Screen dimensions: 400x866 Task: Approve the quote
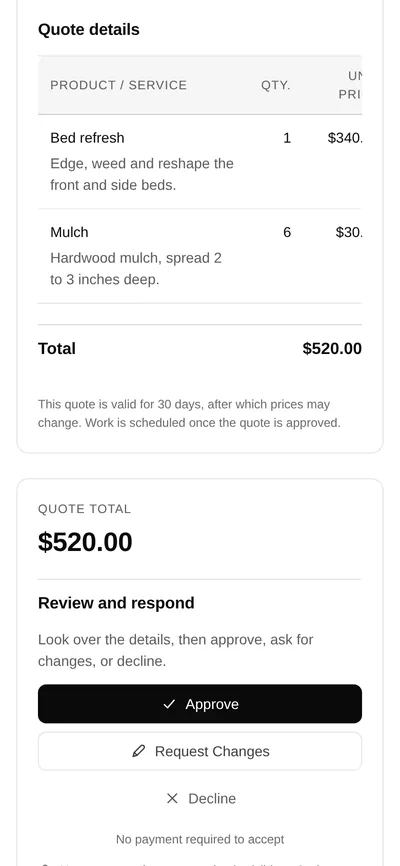click(200, 704)
